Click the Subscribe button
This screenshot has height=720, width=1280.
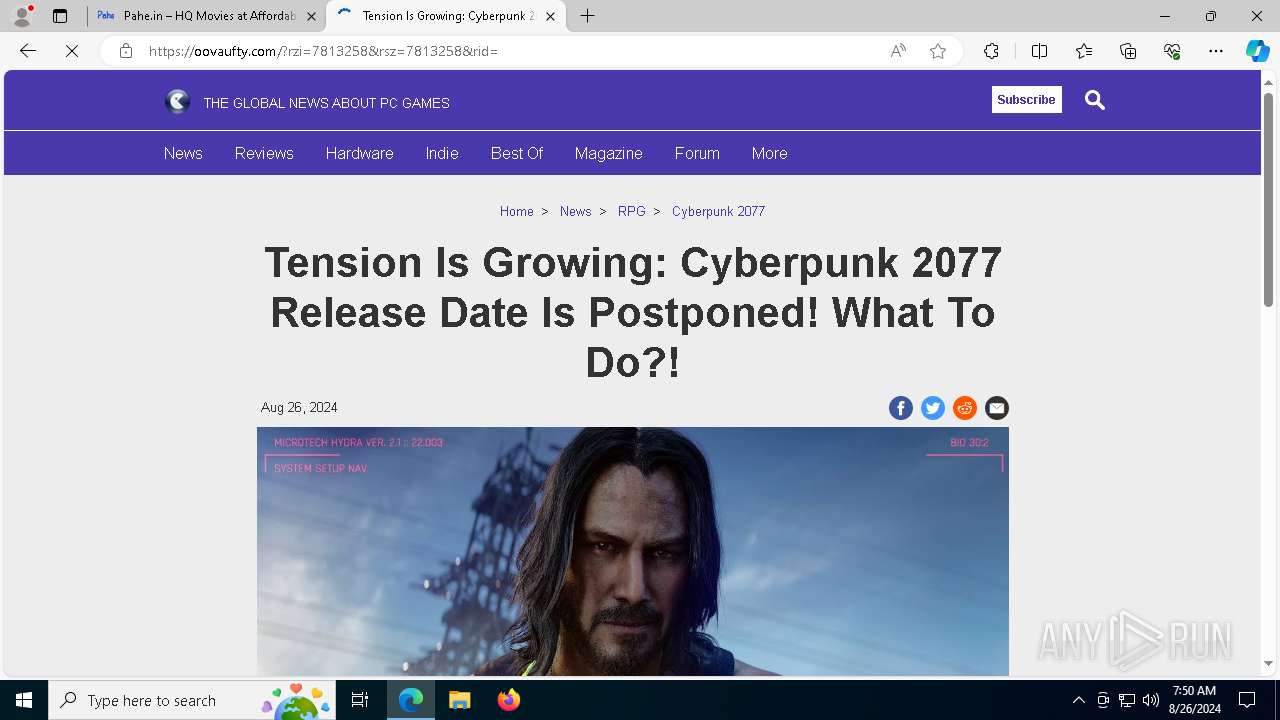click(1026, 100)
